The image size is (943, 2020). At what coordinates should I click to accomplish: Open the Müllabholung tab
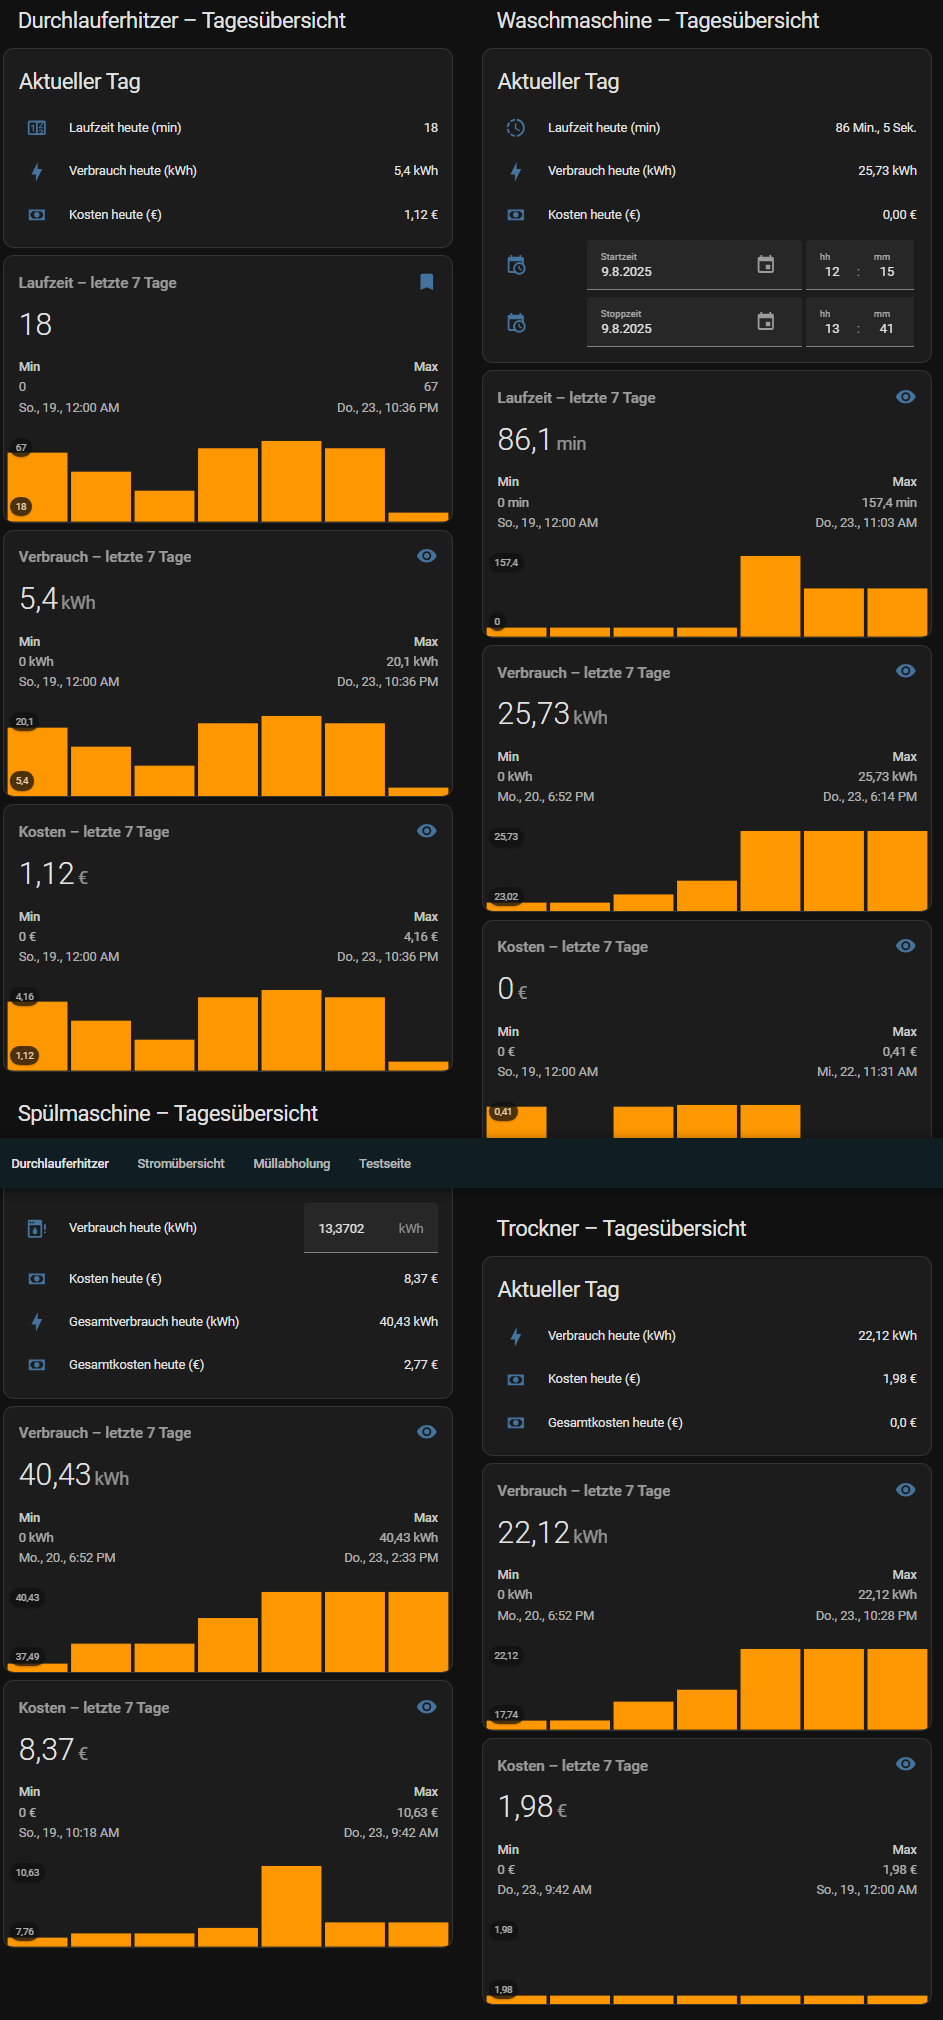click(291, 1163)
